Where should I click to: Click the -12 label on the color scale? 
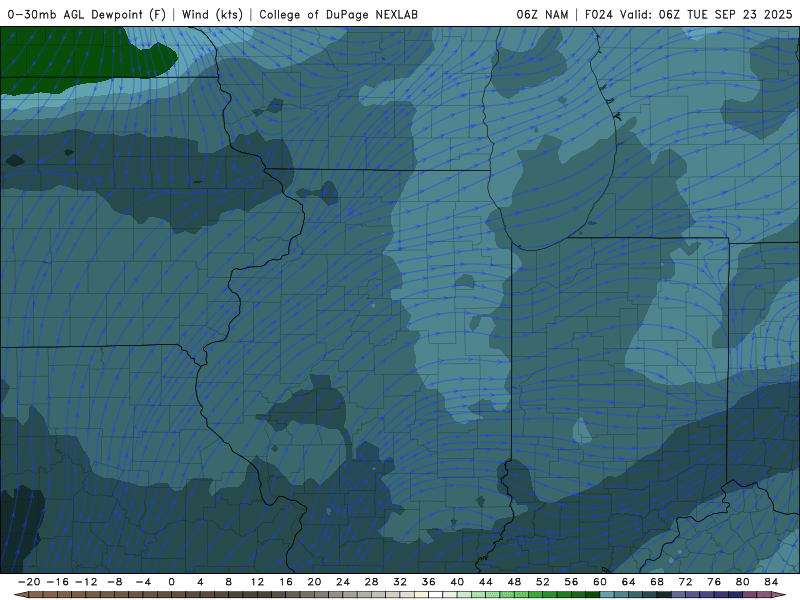pos(86,582)
